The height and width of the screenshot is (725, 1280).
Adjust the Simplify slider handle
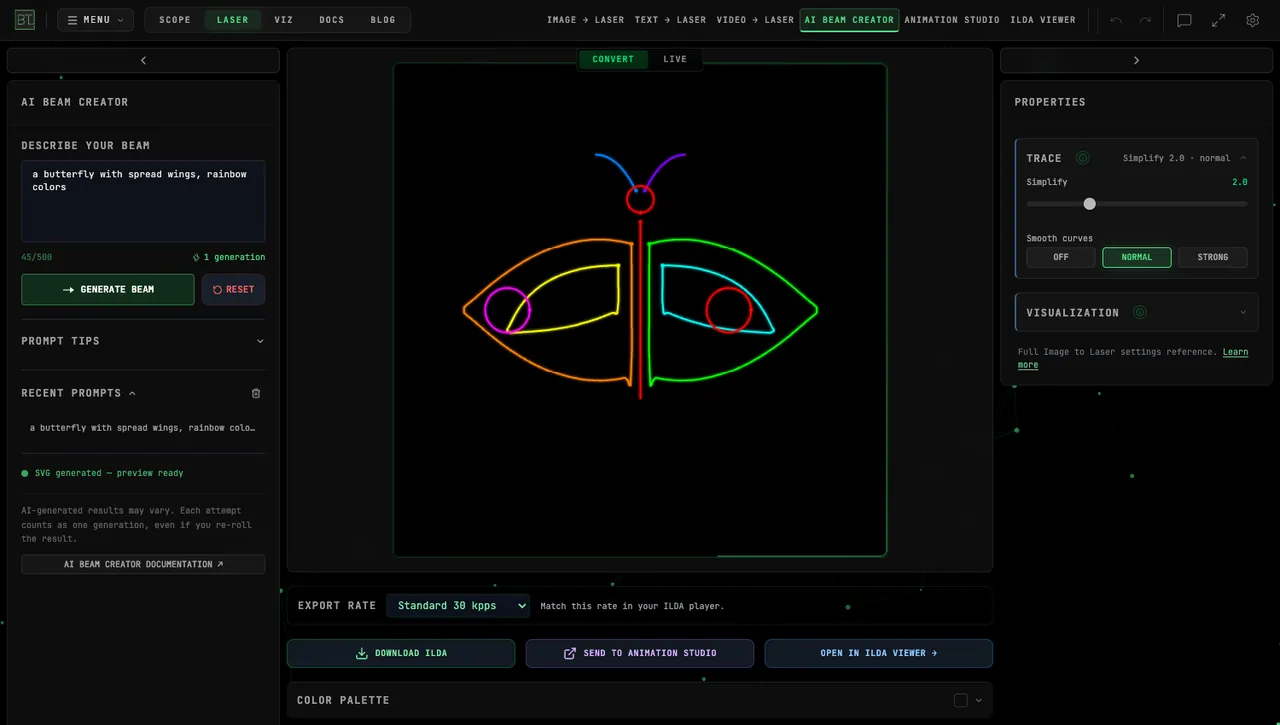1090,204
